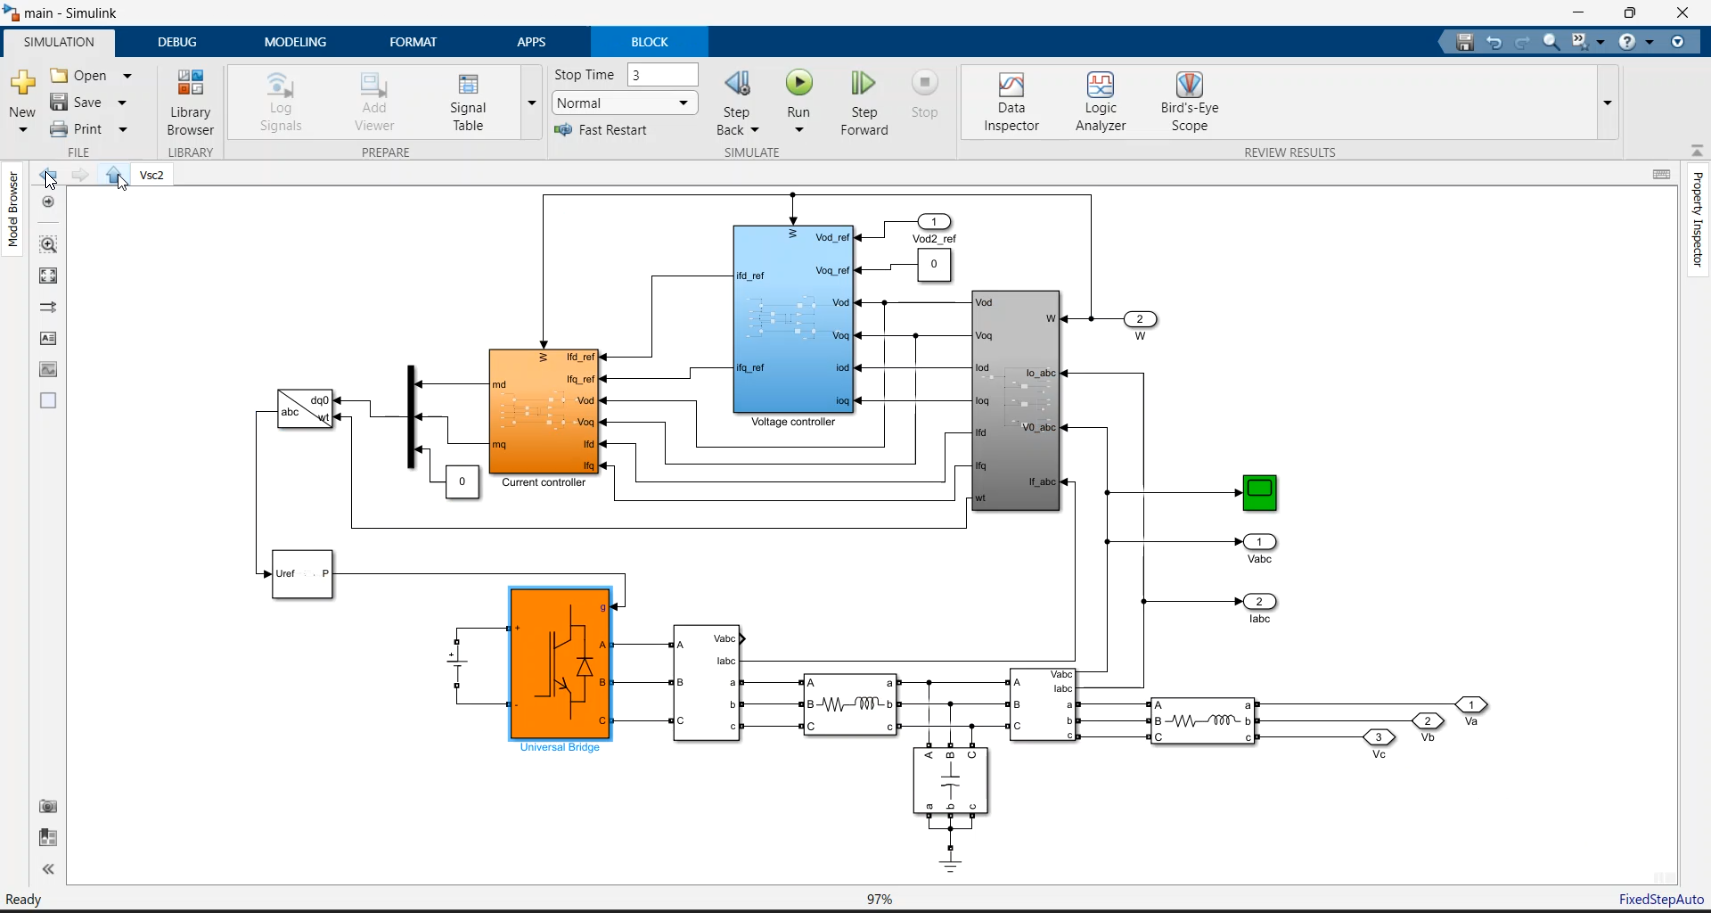Click the navigate forward arrow
This screenshot has width=1711, height=913.
80,175
